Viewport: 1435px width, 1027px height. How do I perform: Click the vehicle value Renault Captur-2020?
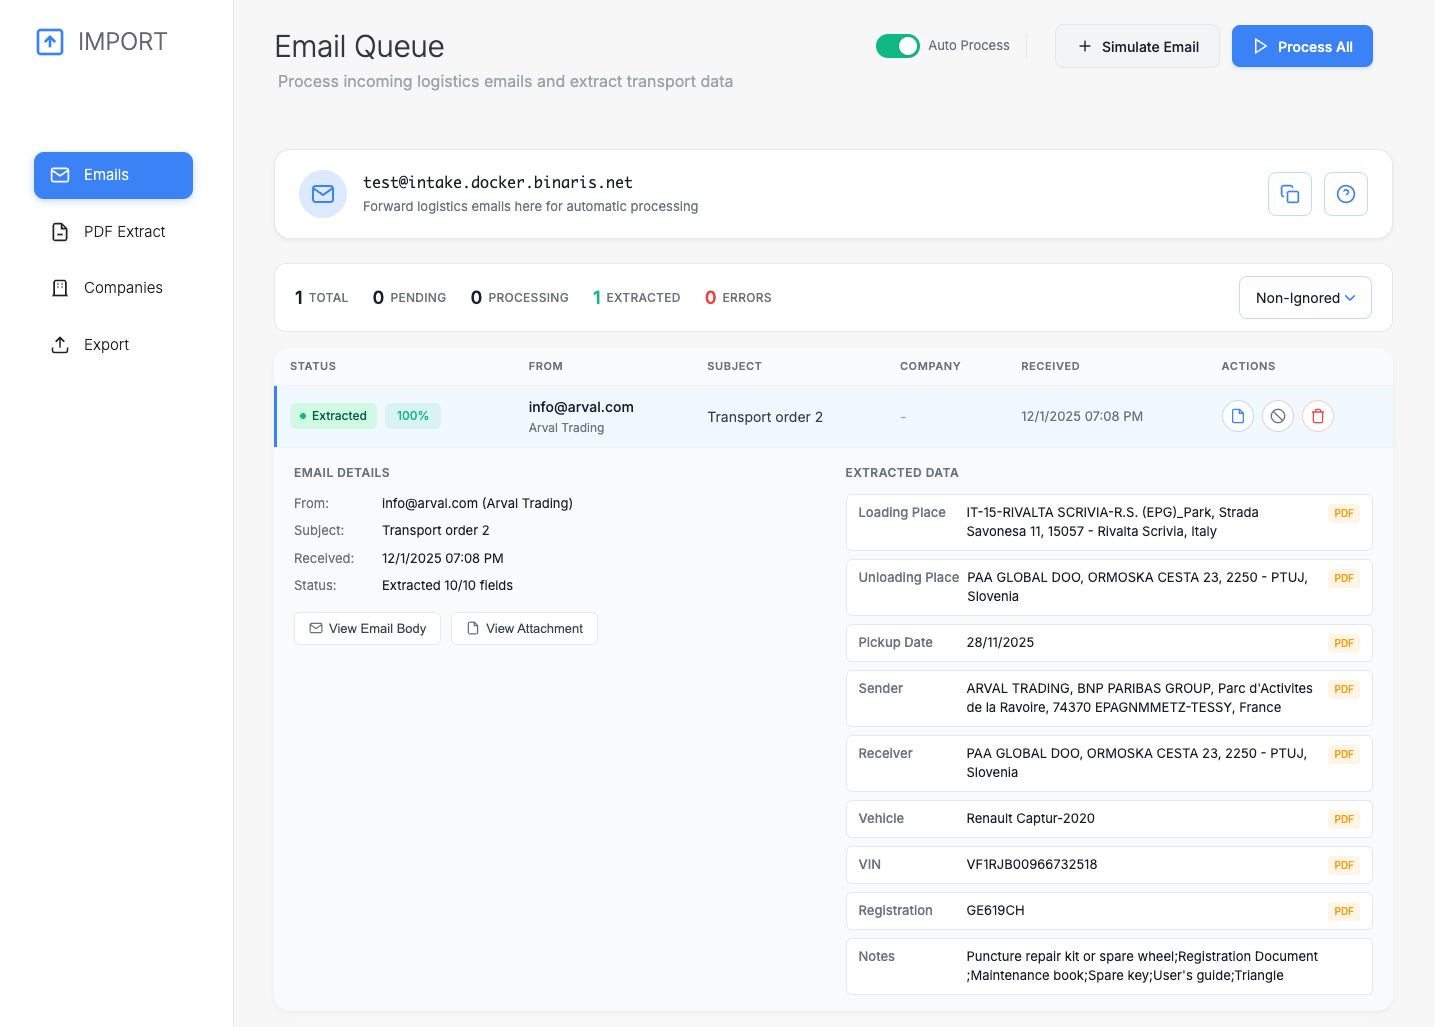click(1031, 819)
